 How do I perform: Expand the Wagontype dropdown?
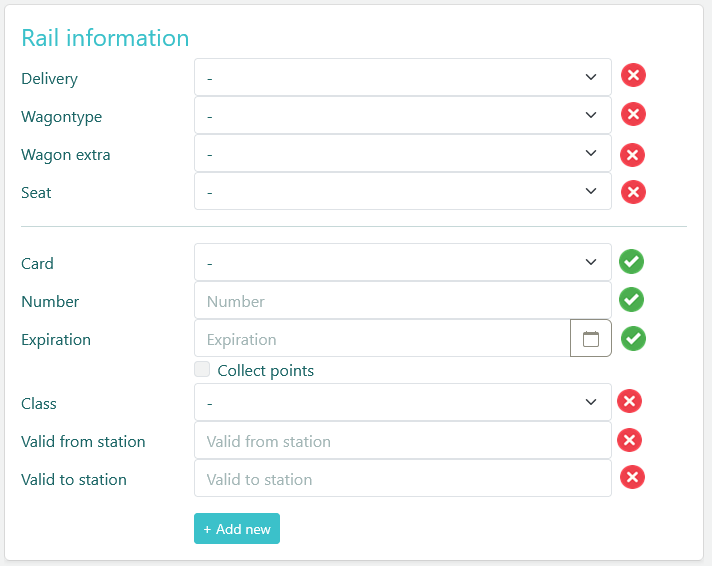[x=402, y=116]
